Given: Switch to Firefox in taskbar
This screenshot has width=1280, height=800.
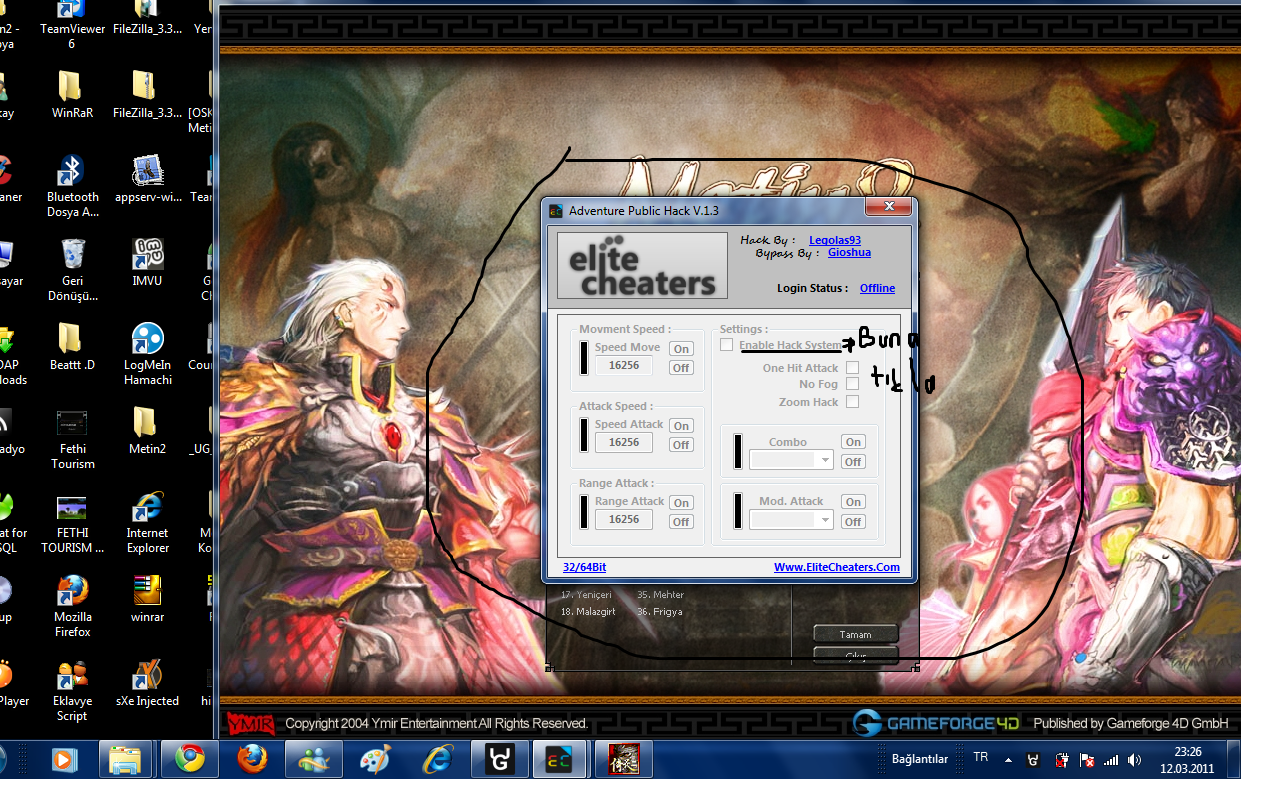Looking at the screenshot, I should point(252,760).
